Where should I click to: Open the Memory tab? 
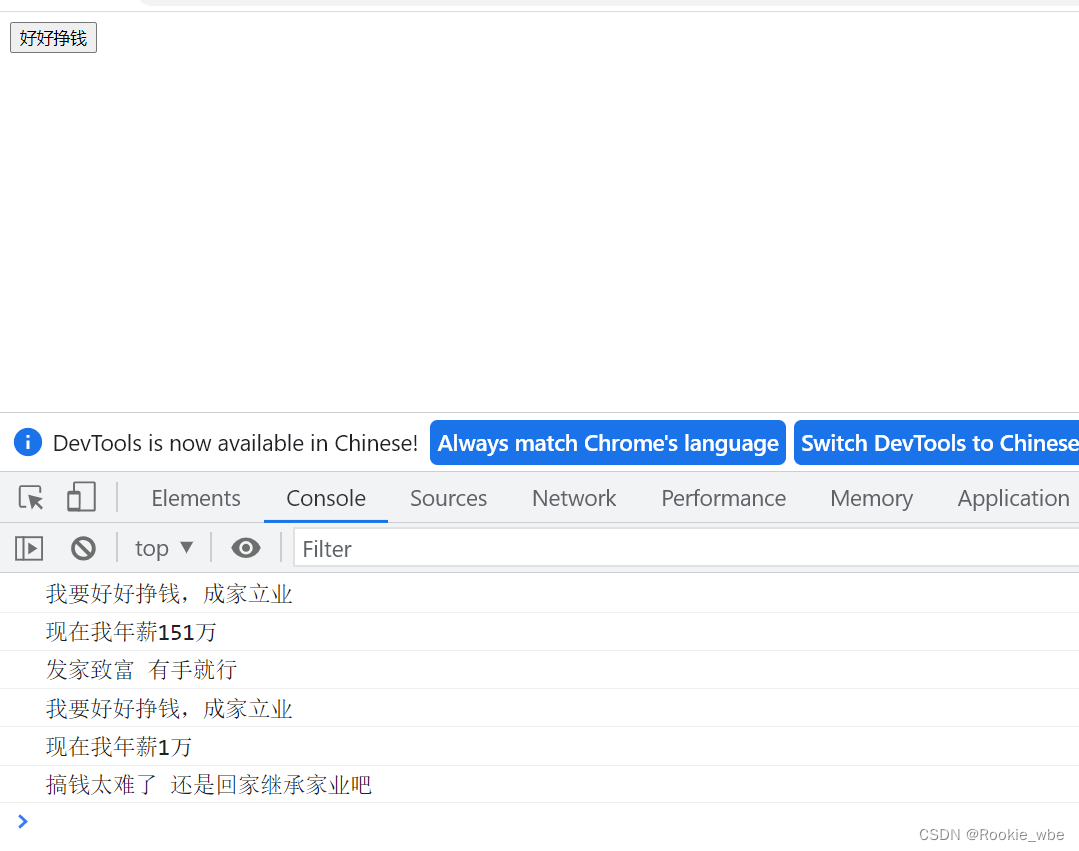point(871,498)
